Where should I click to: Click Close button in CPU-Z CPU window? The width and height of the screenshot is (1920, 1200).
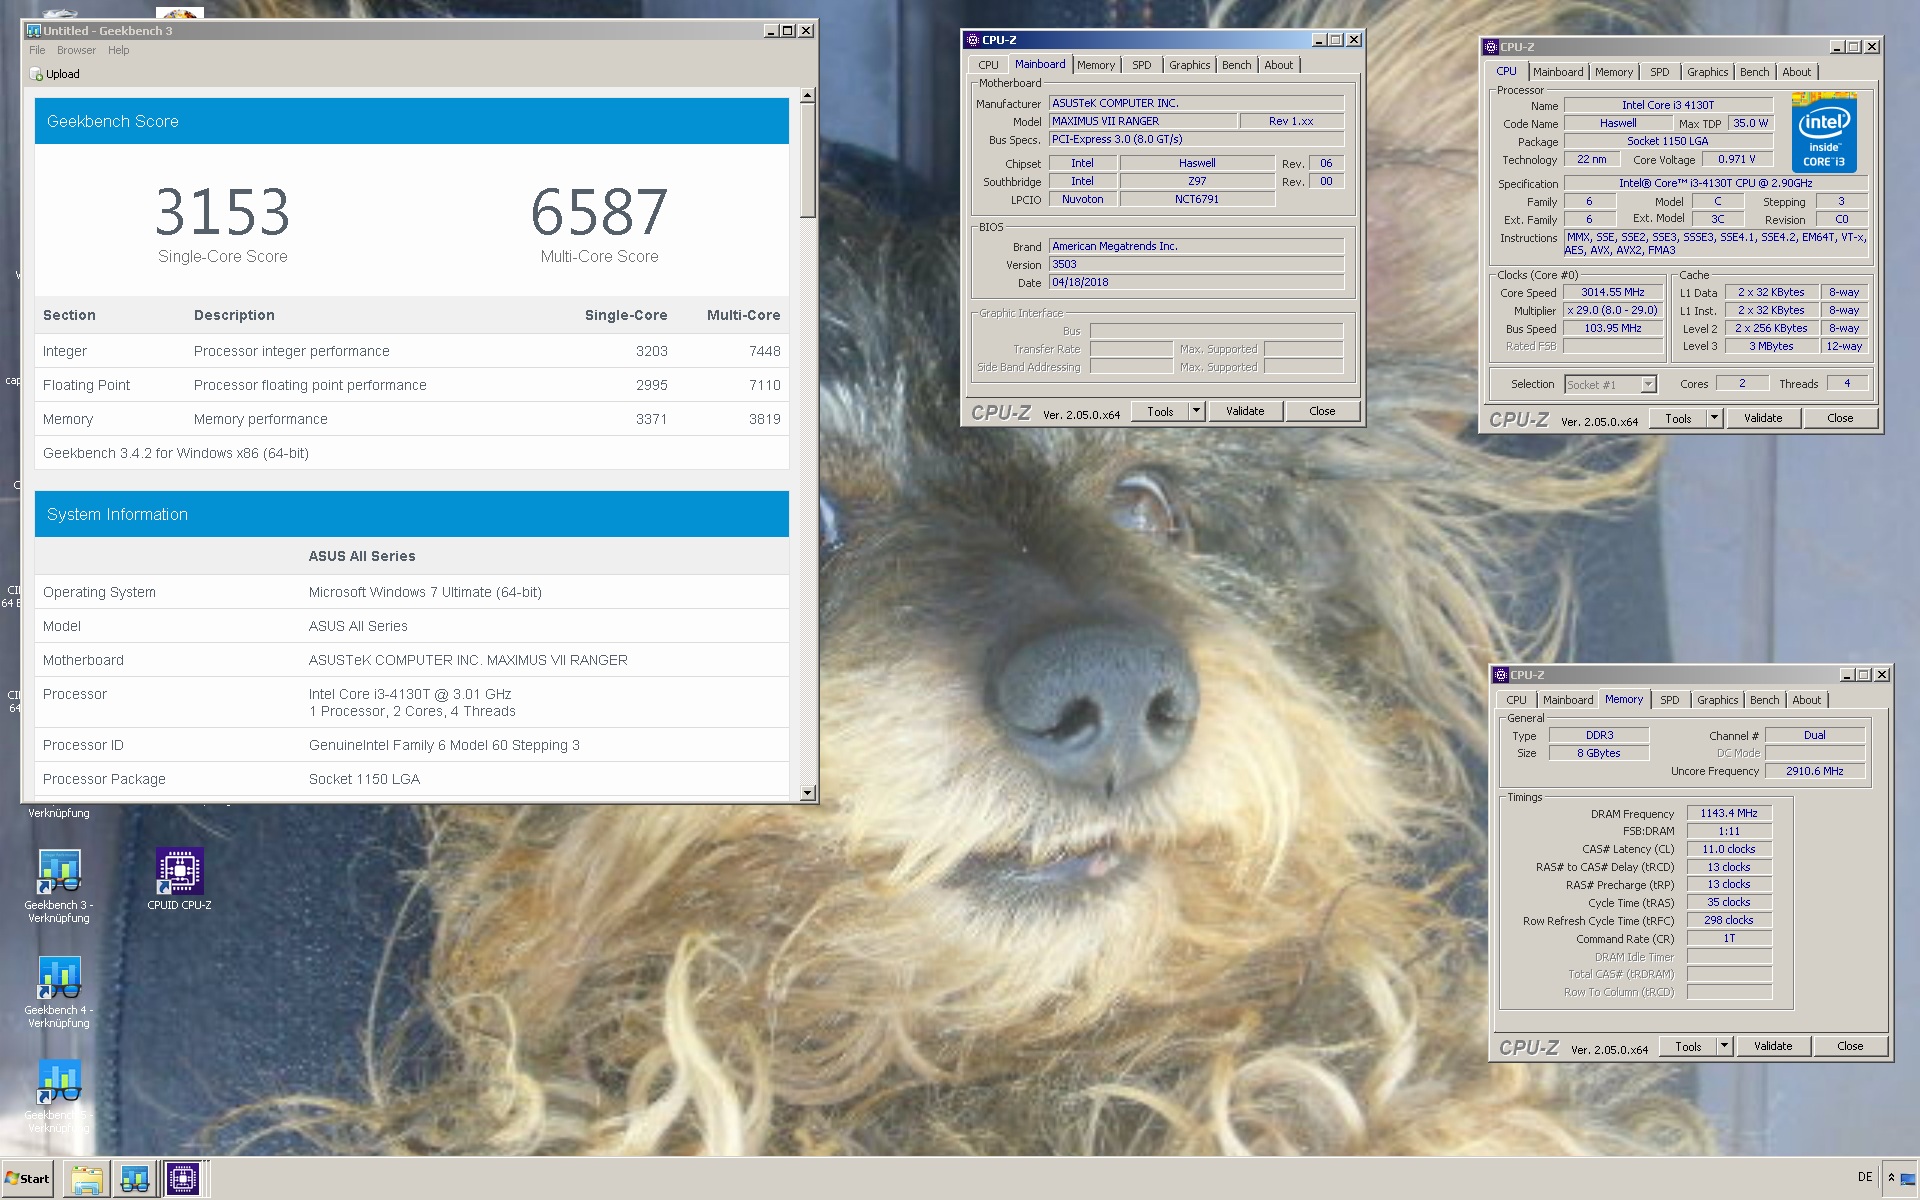coord(1840,418)
